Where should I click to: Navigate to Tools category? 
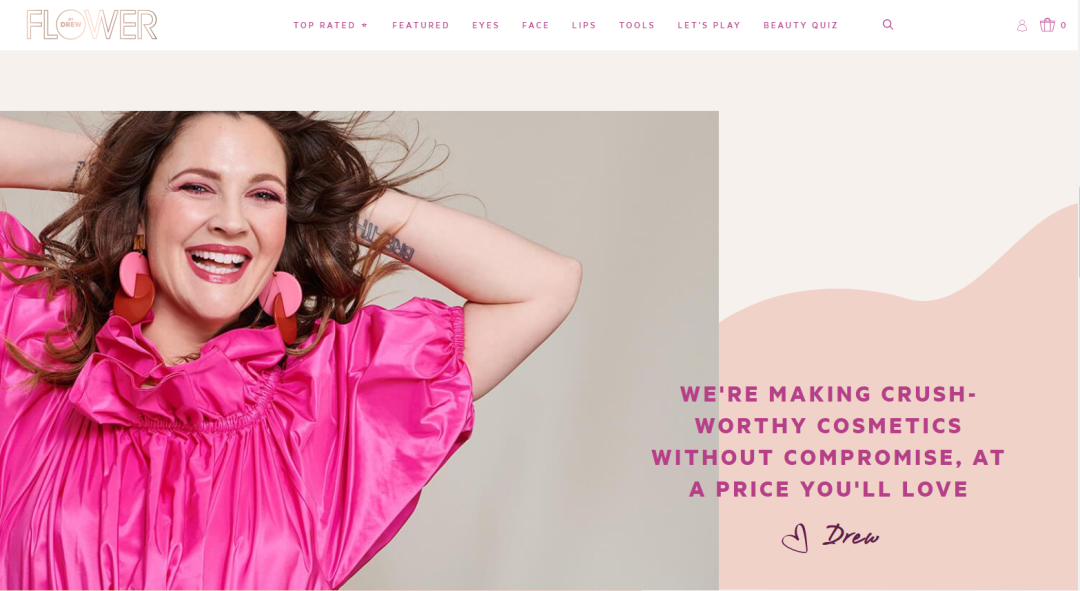[x=636, y=25]
